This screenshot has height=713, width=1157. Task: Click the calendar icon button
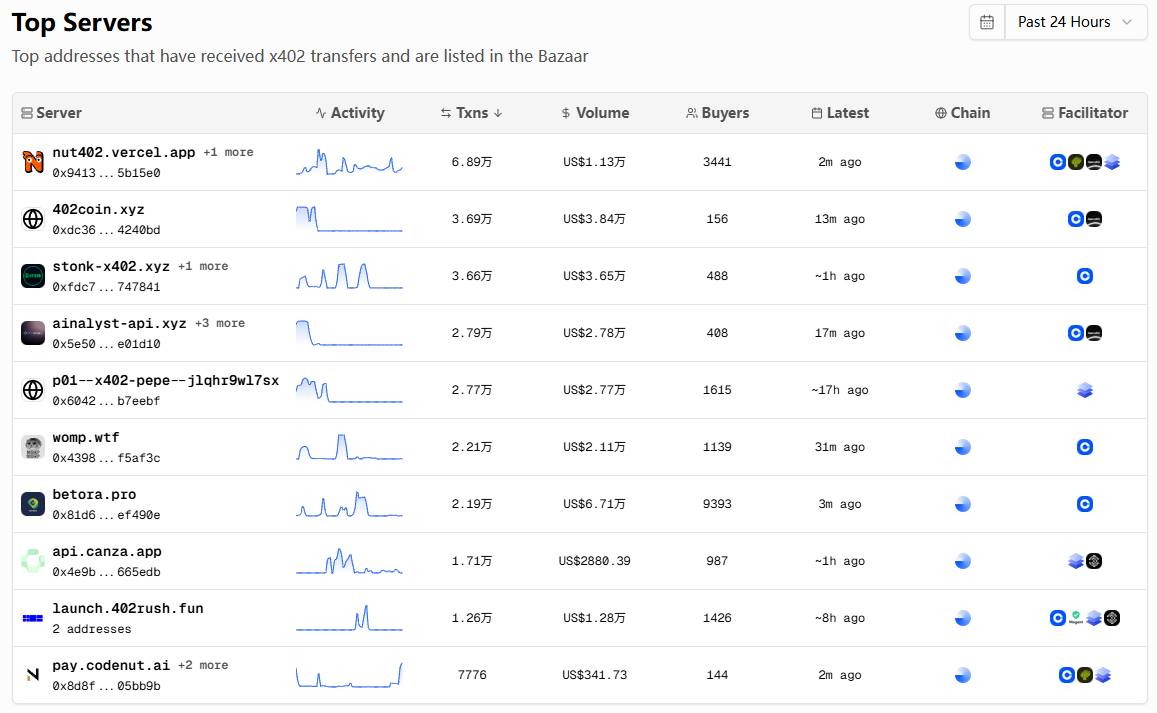[x=987, y=22]
